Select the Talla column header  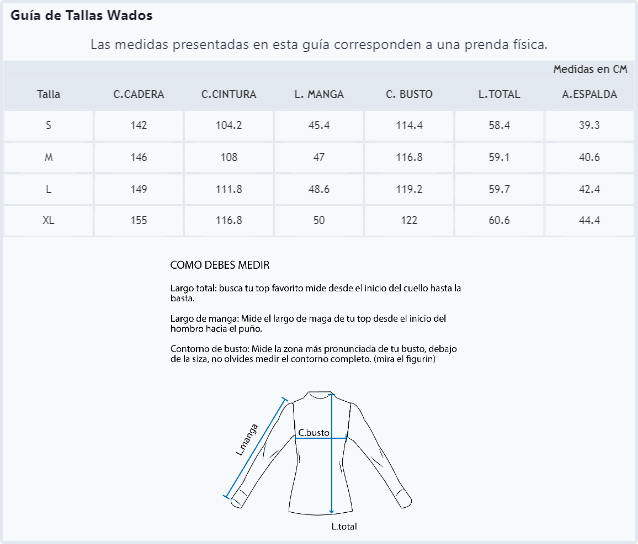point(48,94)
